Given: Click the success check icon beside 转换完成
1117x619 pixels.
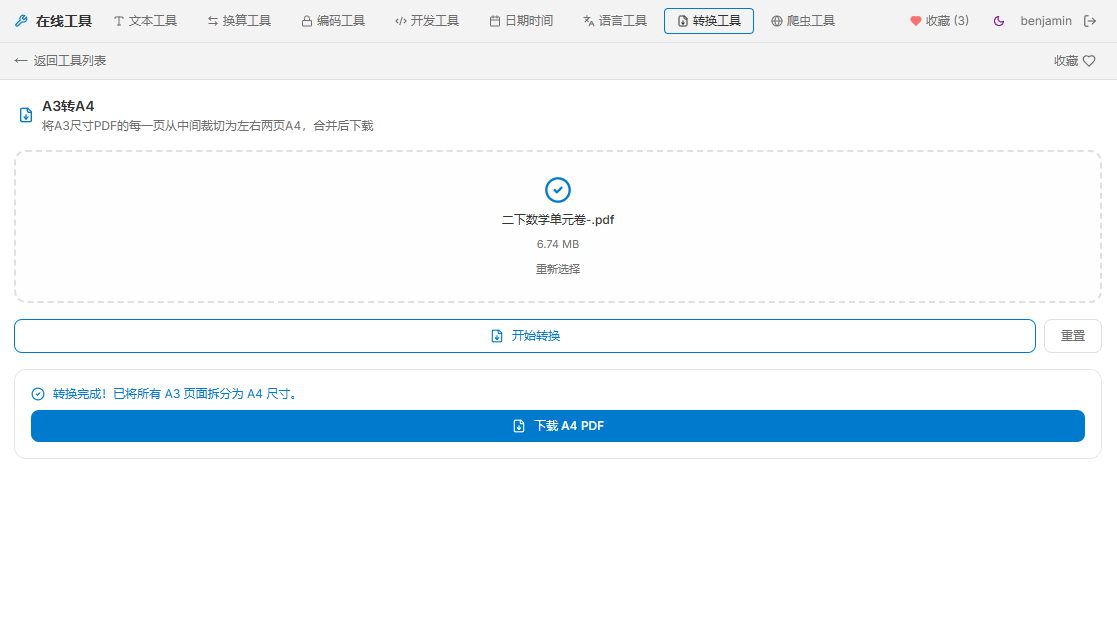Looking at the screenshot, I should click(38, 394).
